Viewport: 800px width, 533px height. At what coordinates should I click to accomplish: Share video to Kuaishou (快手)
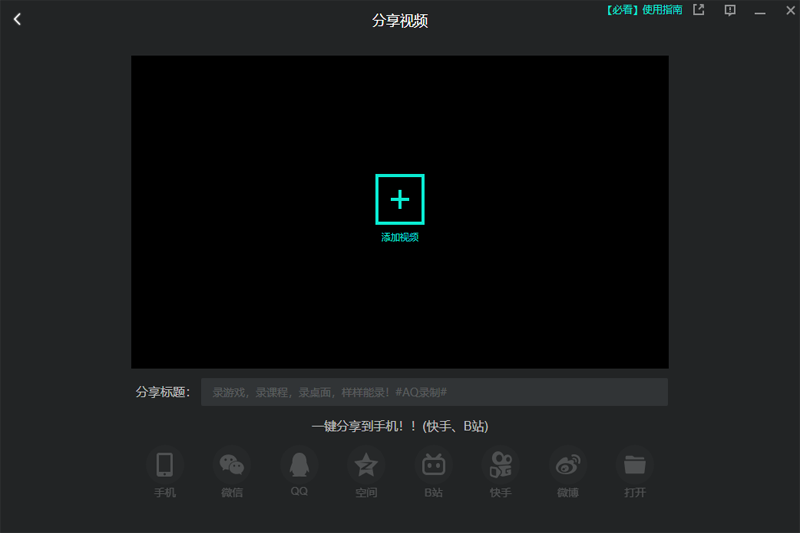point(500,465)
